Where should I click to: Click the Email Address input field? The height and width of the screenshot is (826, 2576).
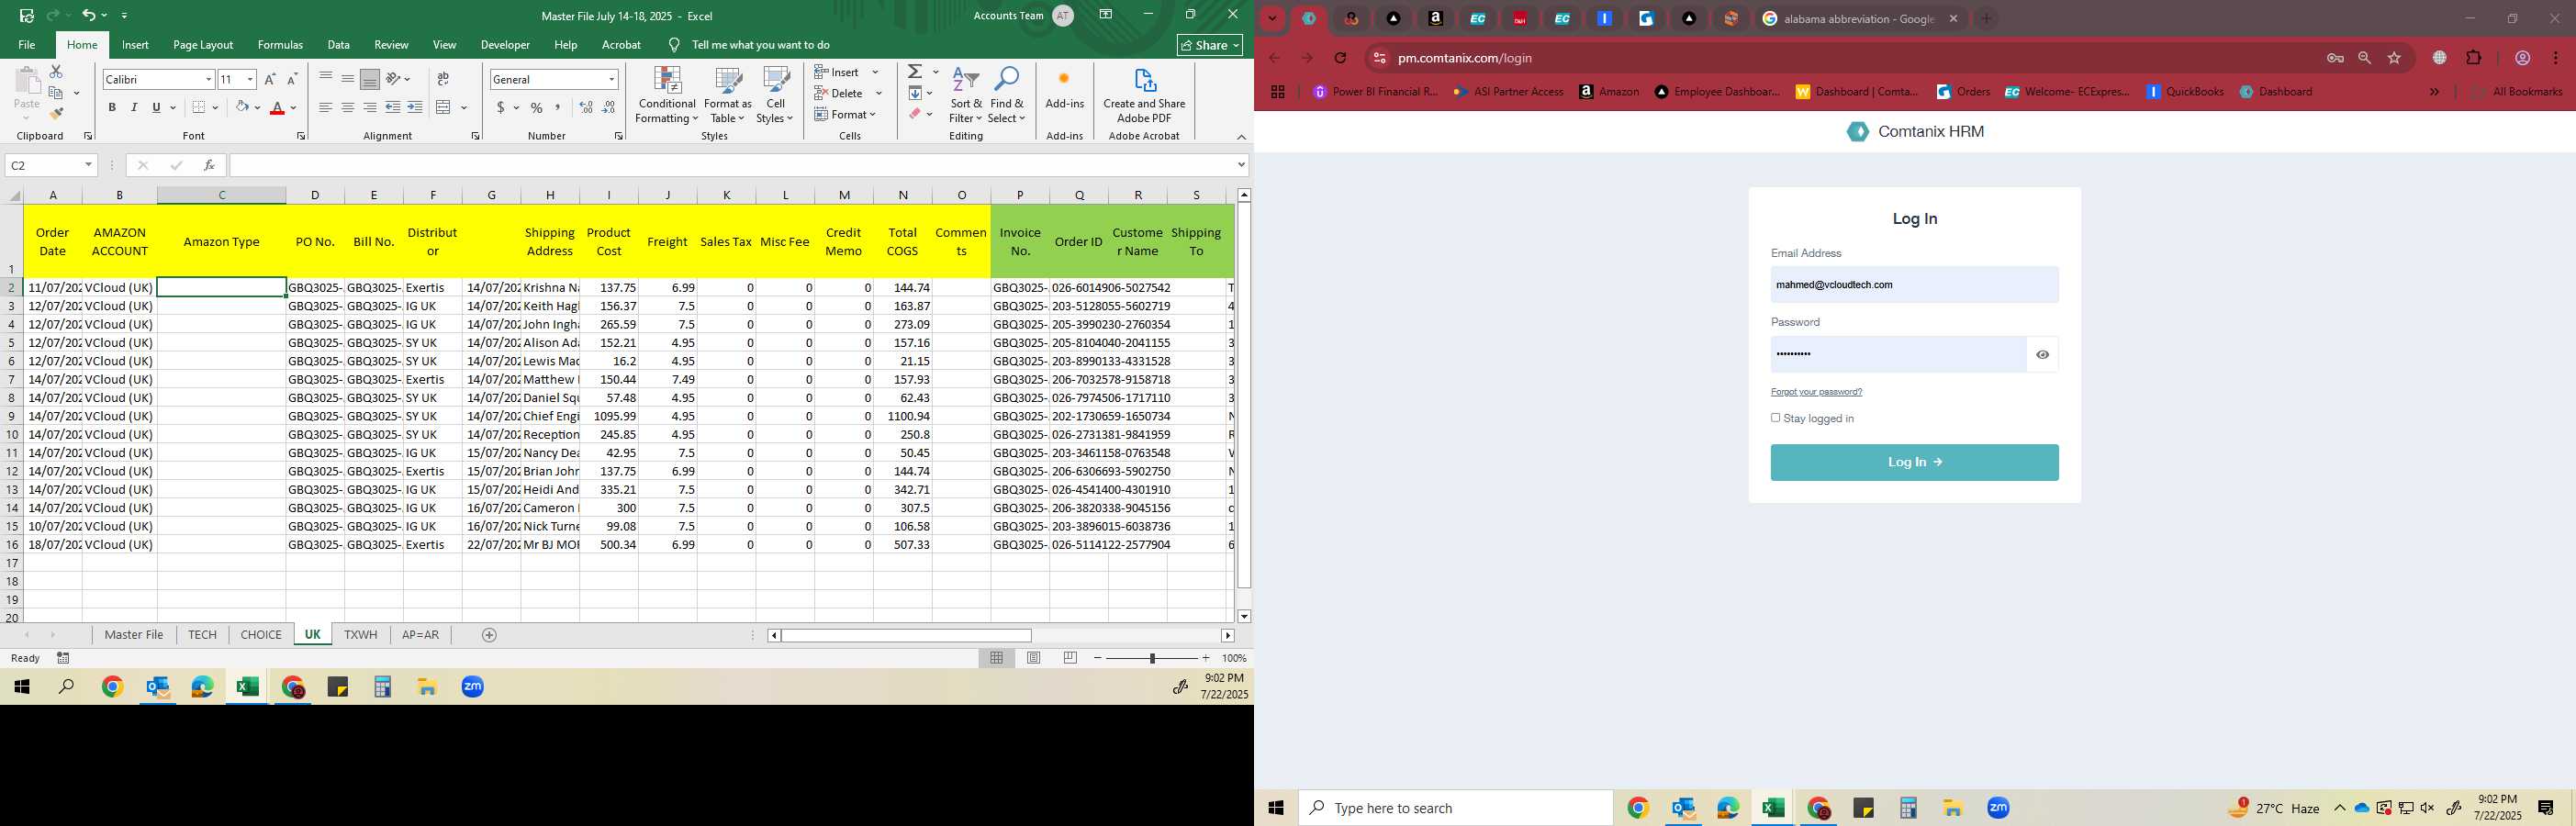click(x=1914, y=285)
